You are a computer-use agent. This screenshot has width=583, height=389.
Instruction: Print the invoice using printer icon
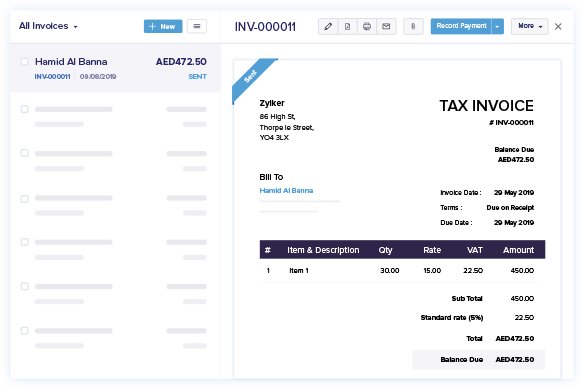pos(367,26)
